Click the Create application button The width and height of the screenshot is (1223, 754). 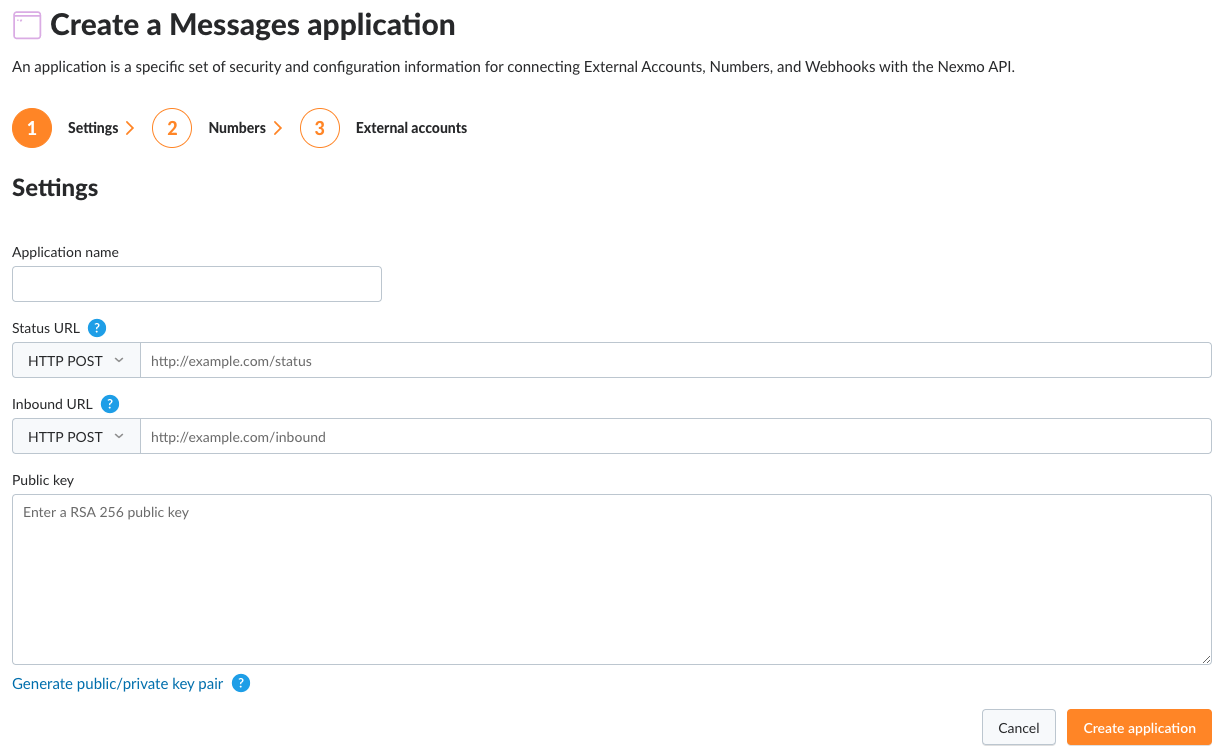pos(1139,728)
